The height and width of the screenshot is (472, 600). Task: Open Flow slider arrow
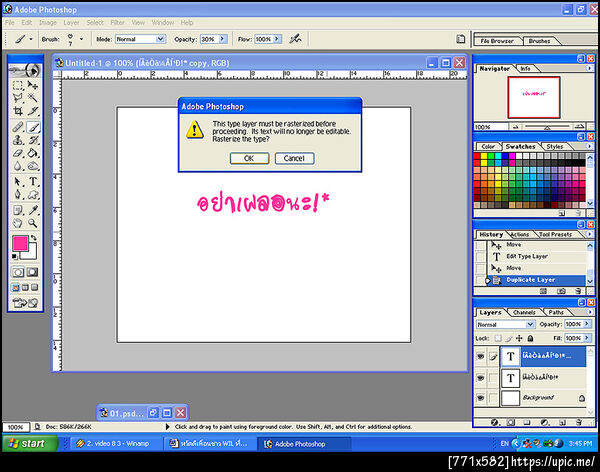[x=277, y=39]
